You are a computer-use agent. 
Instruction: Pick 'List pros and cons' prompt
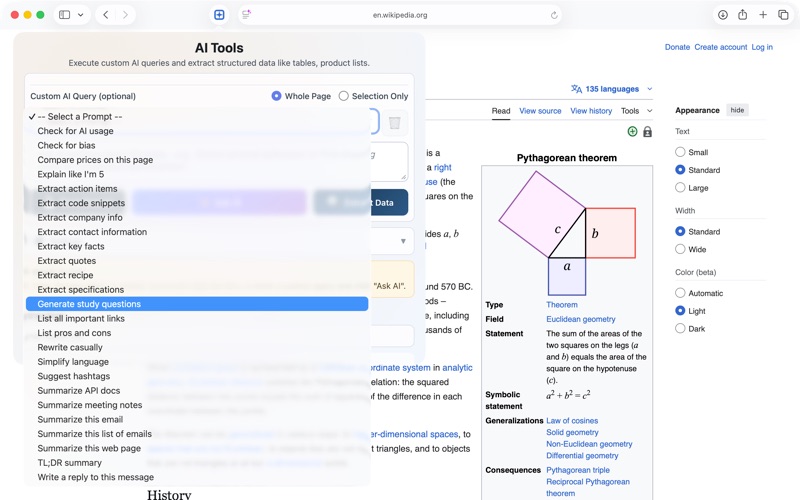click(197, 333)
